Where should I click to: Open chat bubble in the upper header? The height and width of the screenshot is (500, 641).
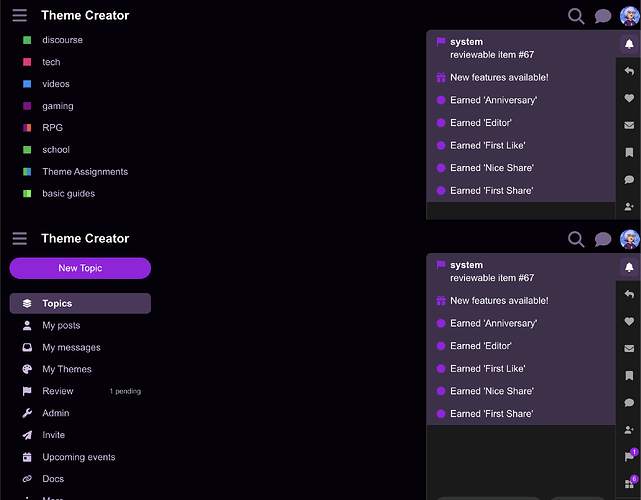pyautogui.click(x=603, y=16)
